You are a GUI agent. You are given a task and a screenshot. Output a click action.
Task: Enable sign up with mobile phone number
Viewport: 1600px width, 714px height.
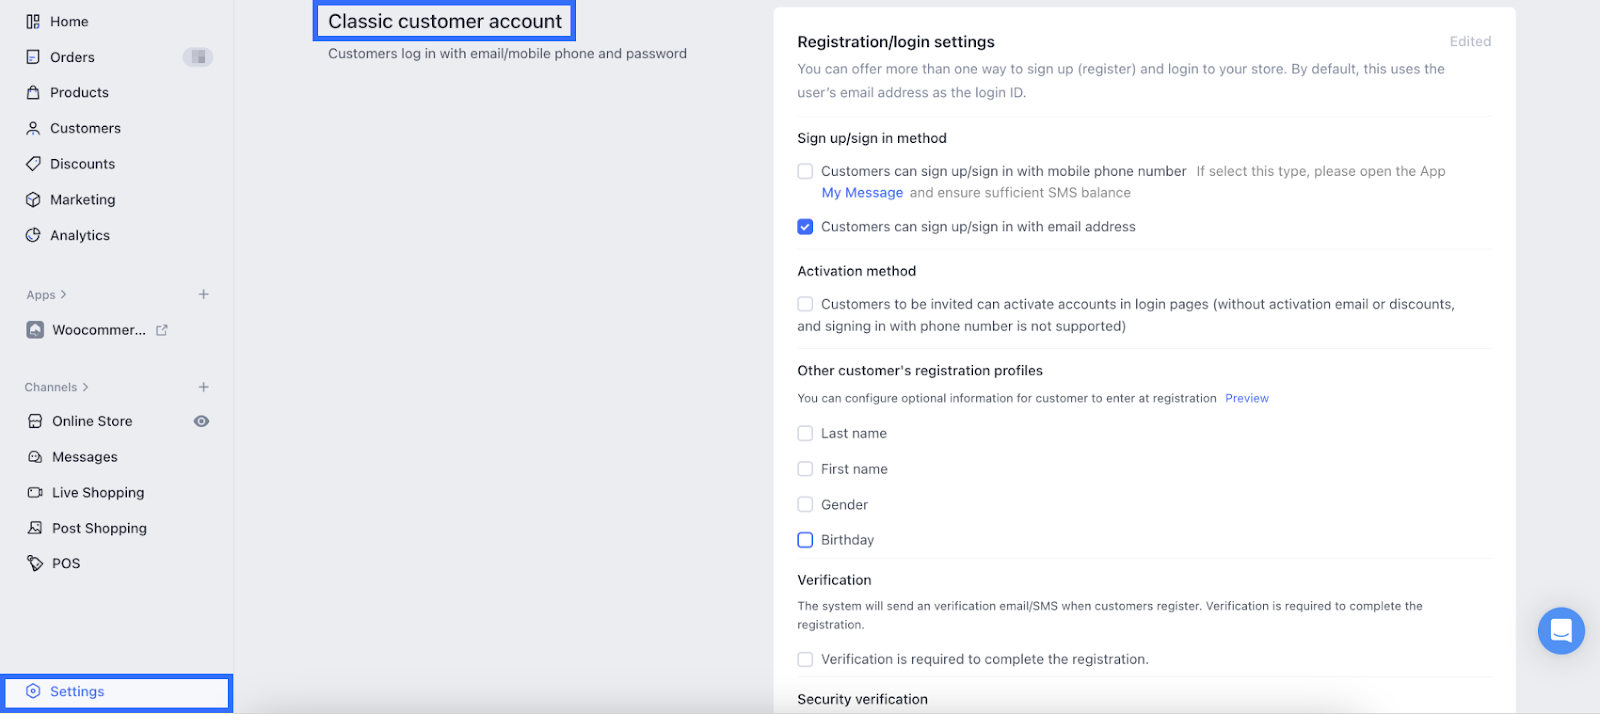(805, 171)
